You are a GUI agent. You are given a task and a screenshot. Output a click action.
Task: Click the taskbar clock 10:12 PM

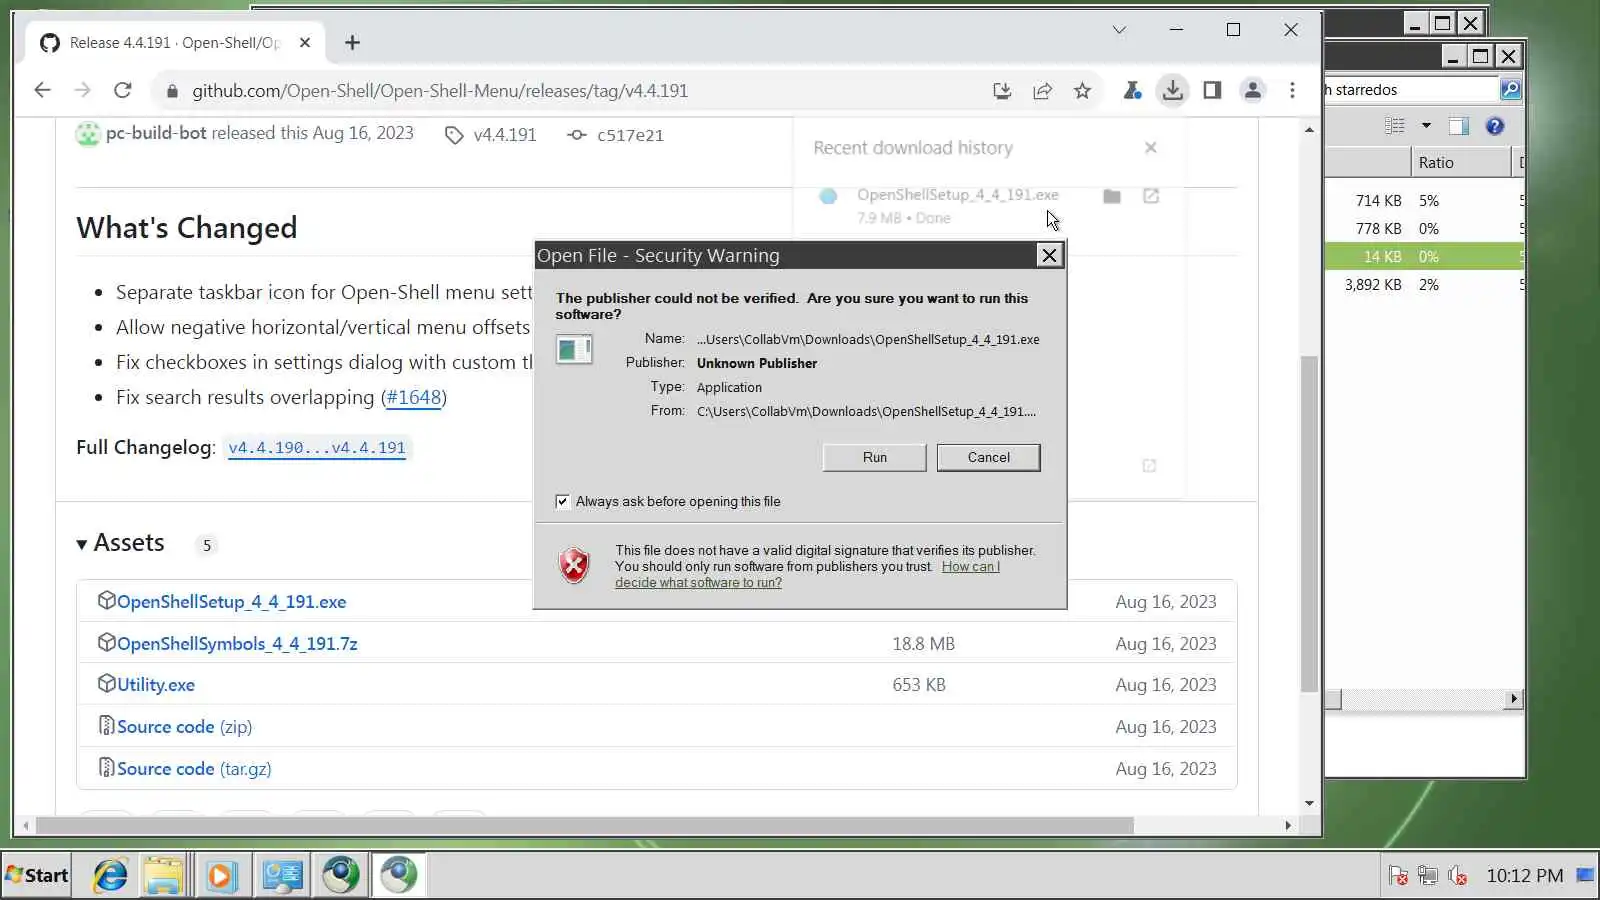pyautogui.click(x=1524, y=876)
